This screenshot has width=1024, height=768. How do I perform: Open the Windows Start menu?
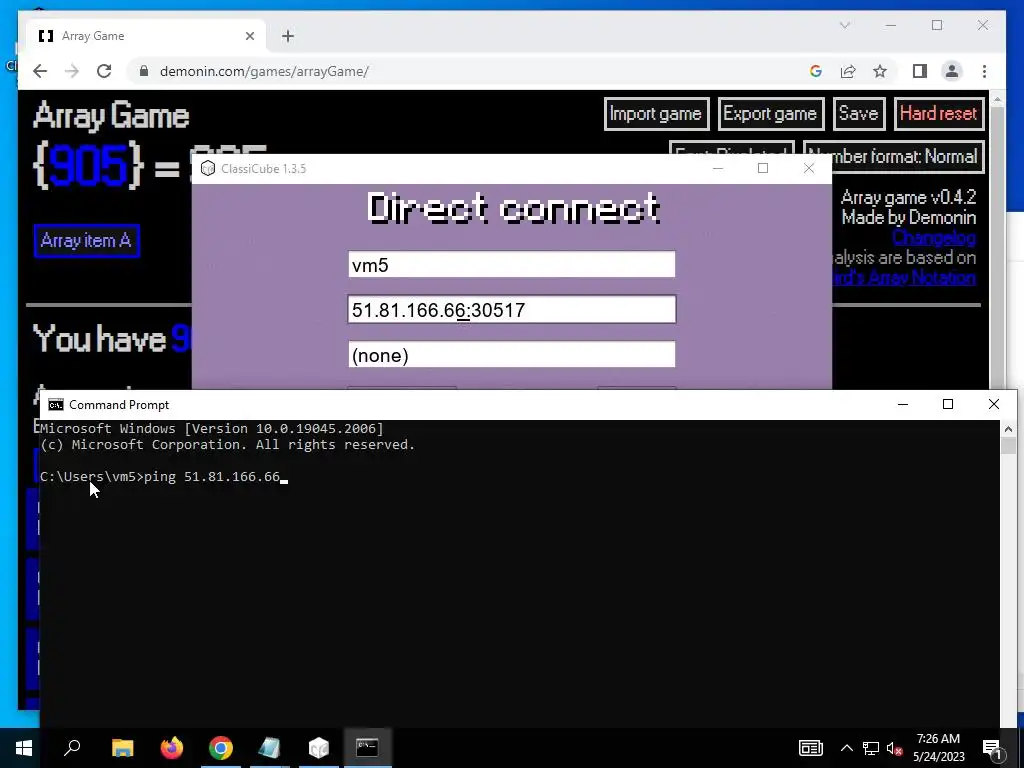(24, 748)
